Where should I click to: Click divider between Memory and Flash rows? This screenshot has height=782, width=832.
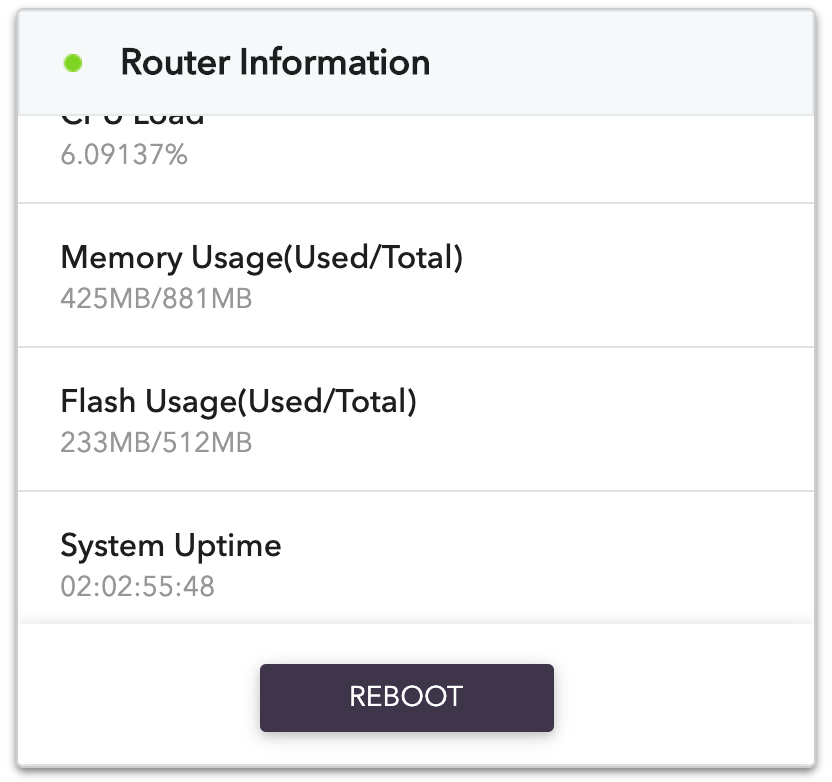click(x=416, y=347)
